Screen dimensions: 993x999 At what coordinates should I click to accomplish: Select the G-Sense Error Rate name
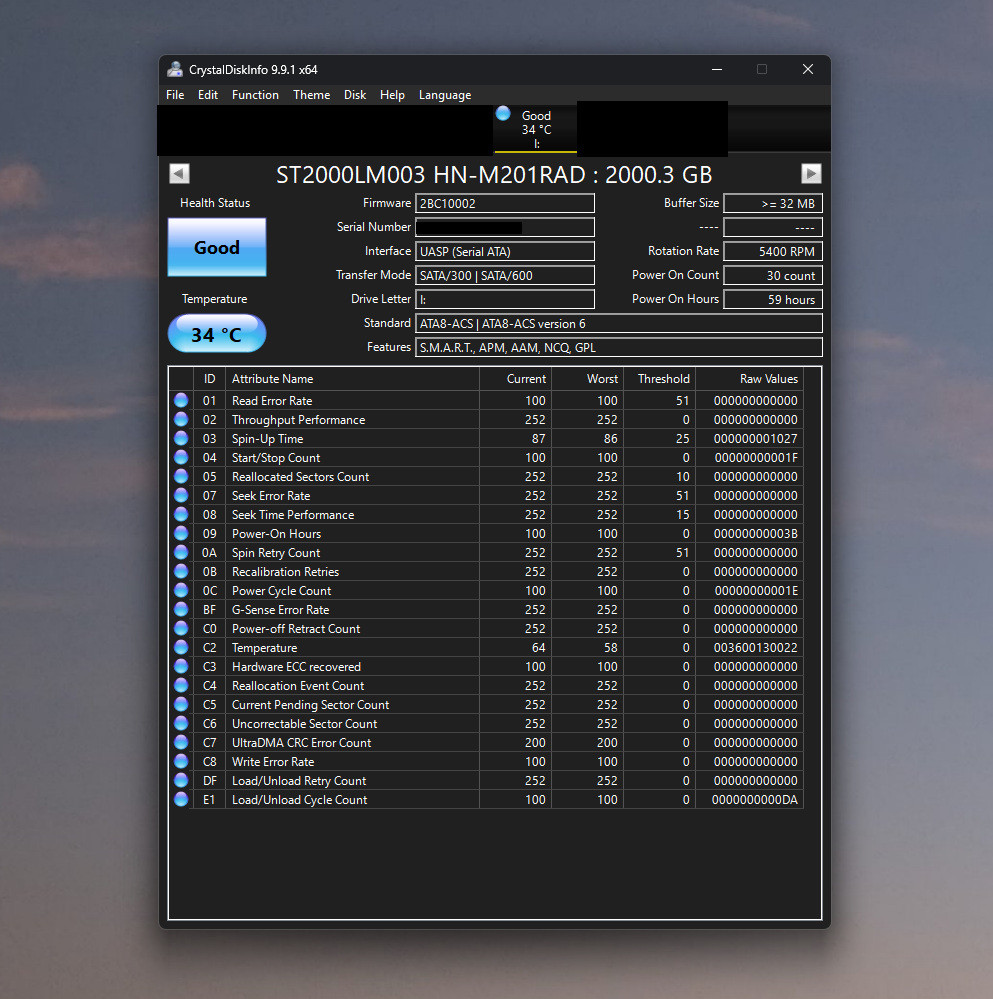click(280, 610)
